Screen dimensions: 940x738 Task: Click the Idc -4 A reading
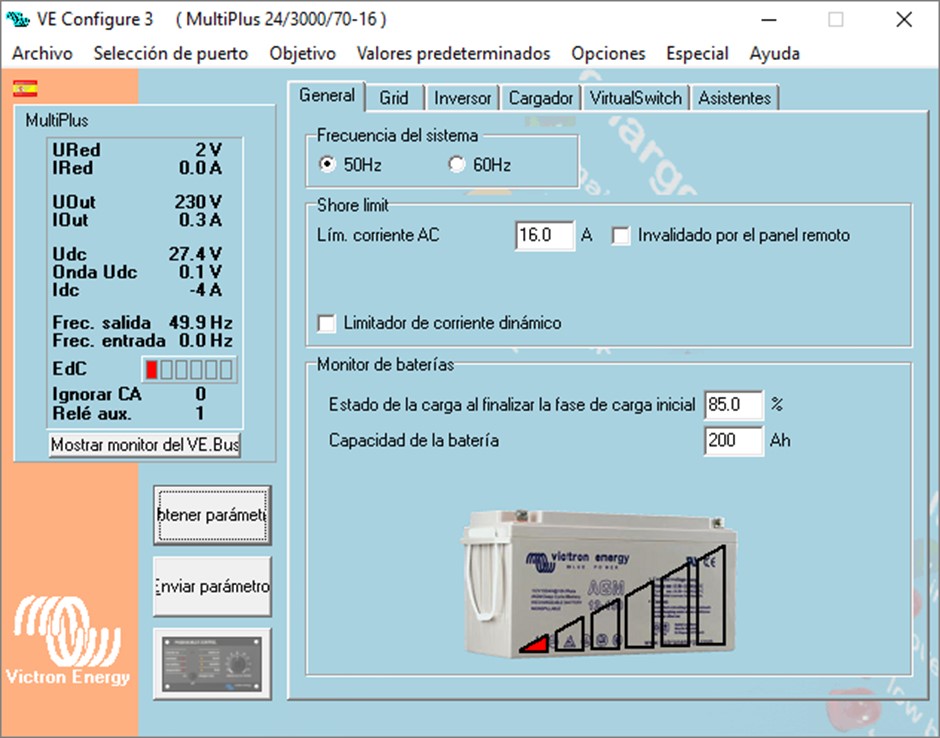click(137, 290)
